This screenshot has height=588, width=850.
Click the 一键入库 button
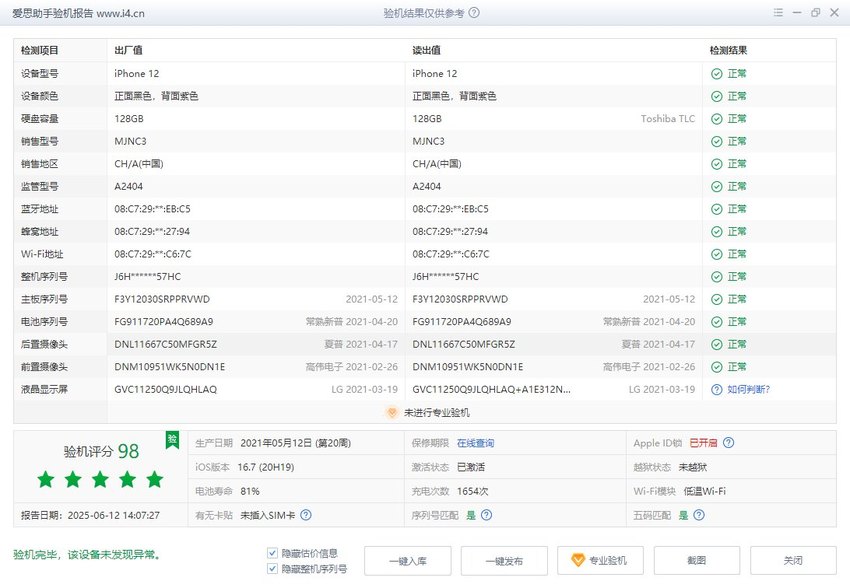pos(408,561)
